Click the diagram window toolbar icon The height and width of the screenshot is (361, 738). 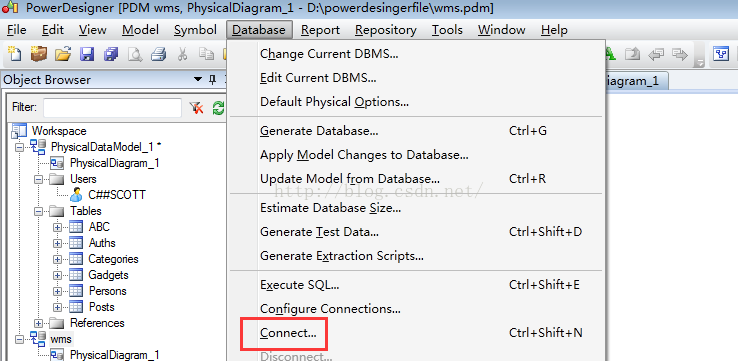point(721,54)
